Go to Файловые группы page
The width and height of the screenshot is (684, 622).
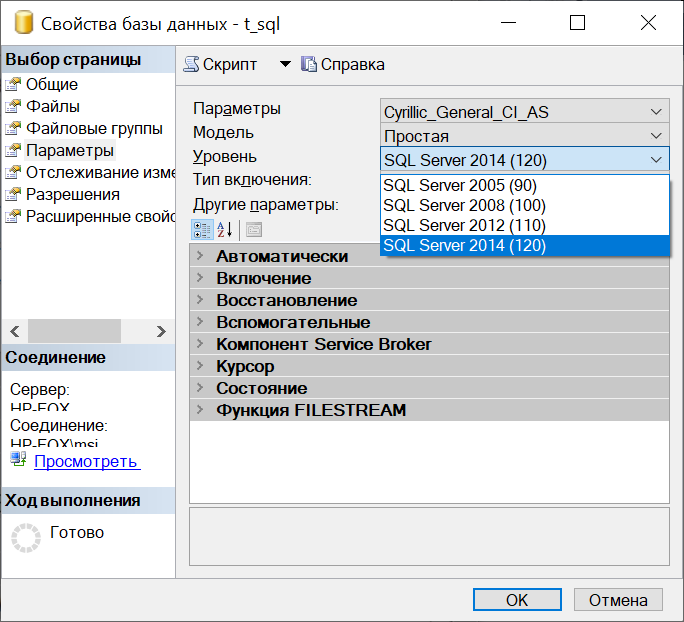[94, 128]
